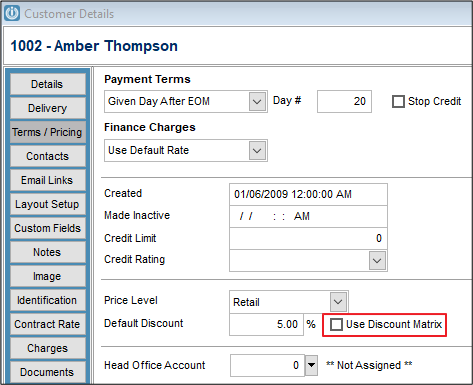This screenshot has width=473, height=385.
Task: Open the Price Level dropdown
Action: coord(338,302)
